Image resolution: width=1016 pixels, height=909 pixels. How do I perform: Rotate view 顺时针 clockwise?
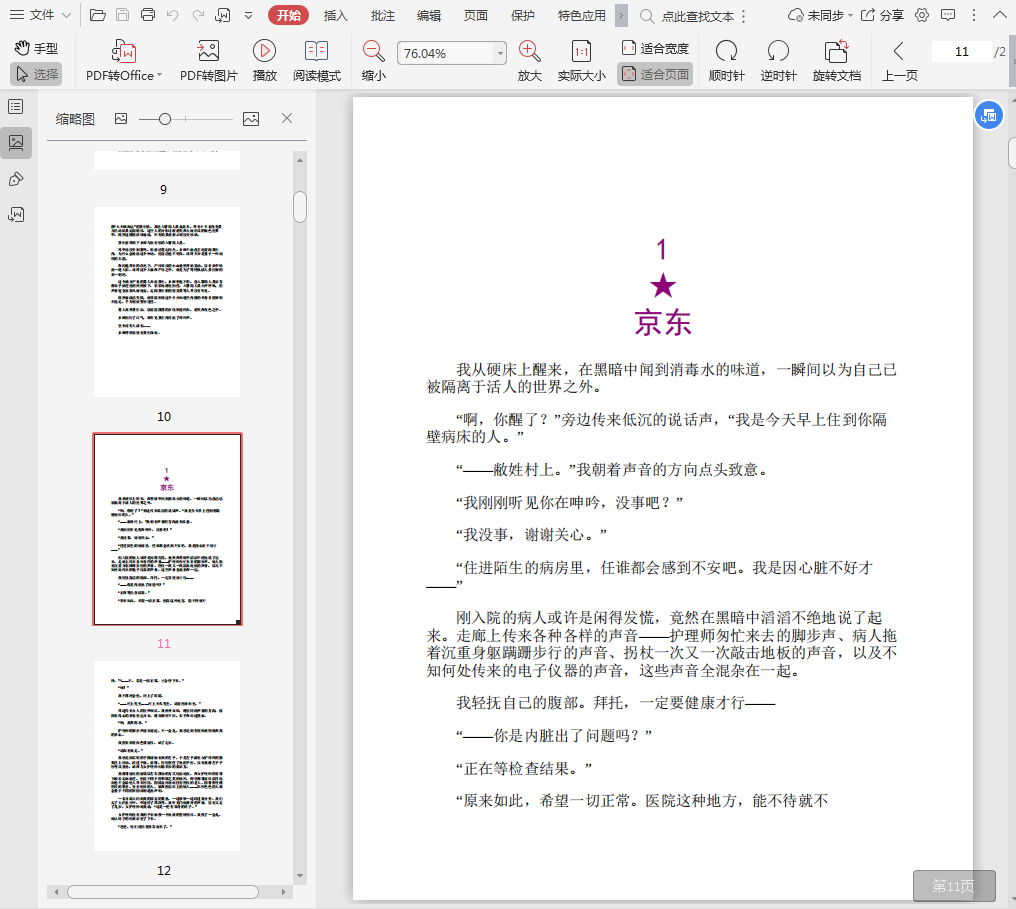(726, 60)
